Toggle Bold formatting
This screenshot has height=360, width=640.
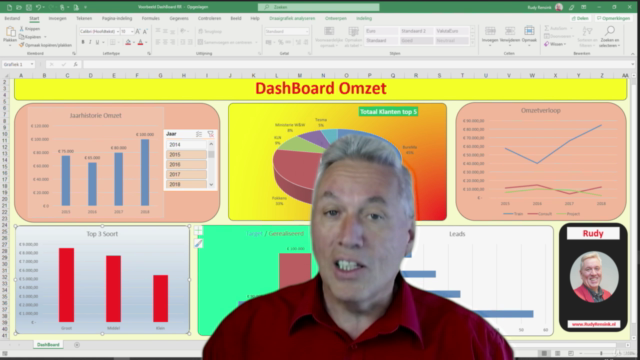[83, 42]
